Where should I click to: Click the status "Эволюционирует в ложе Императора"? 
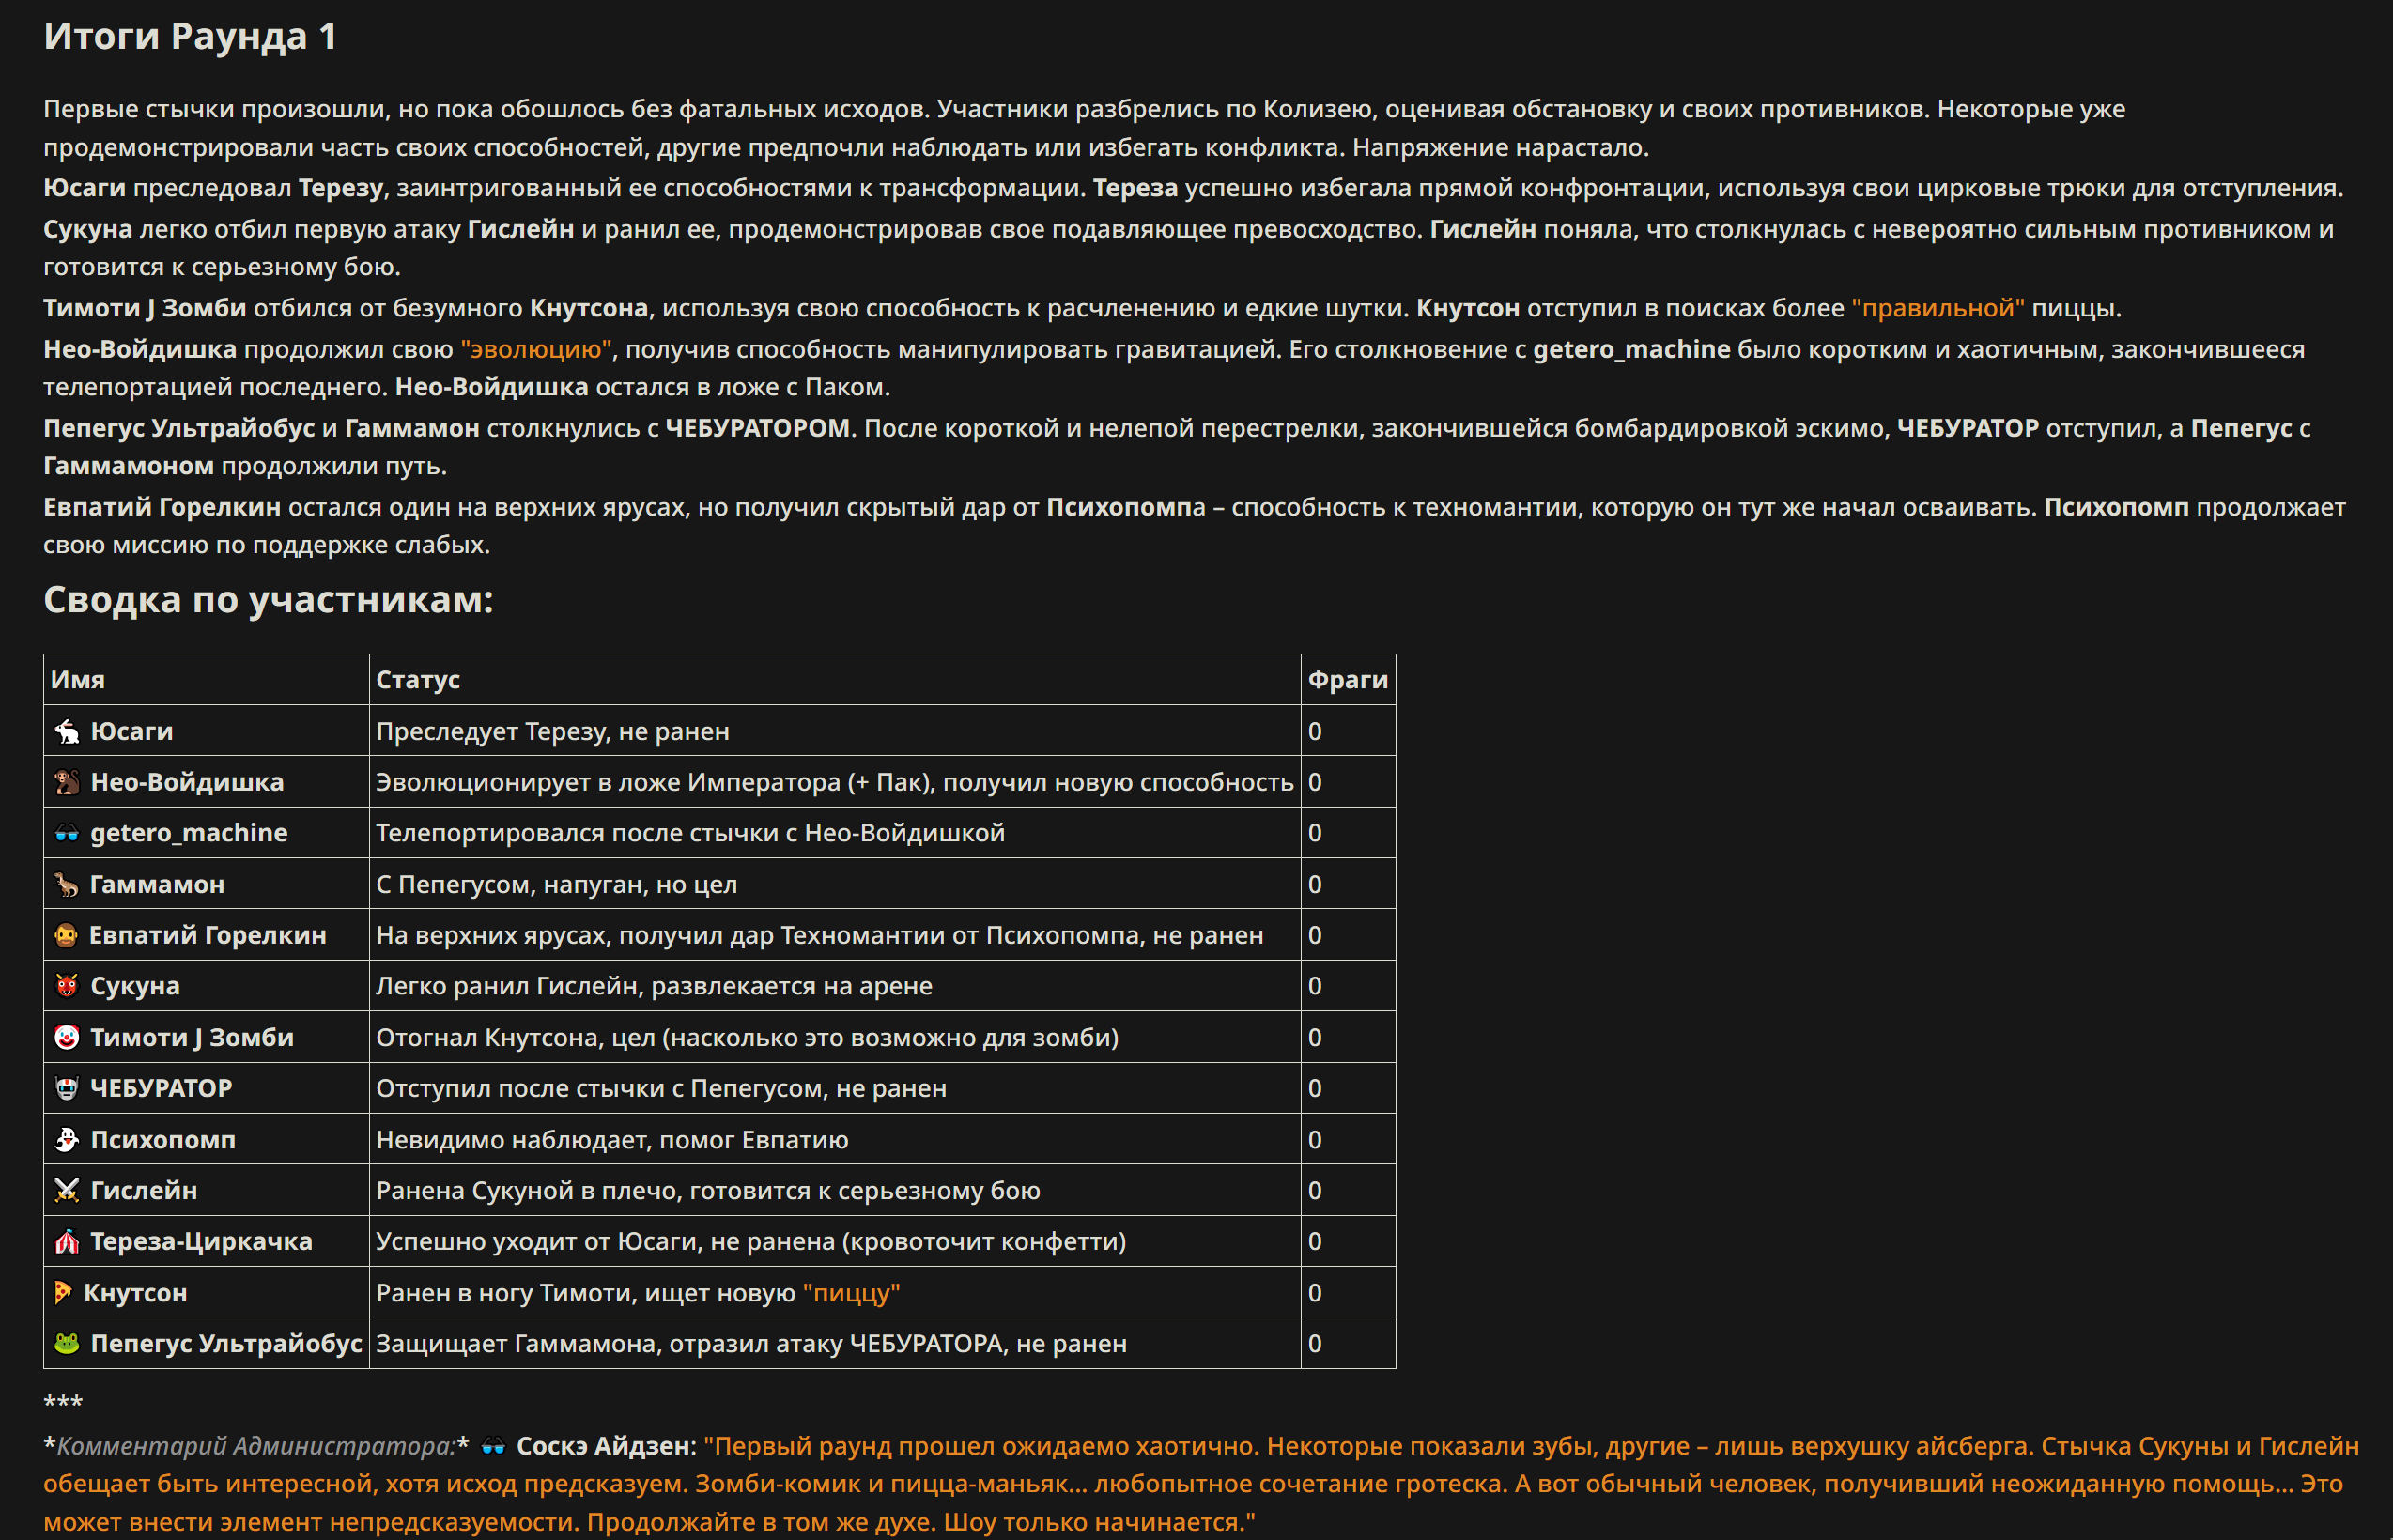[608, 782]
